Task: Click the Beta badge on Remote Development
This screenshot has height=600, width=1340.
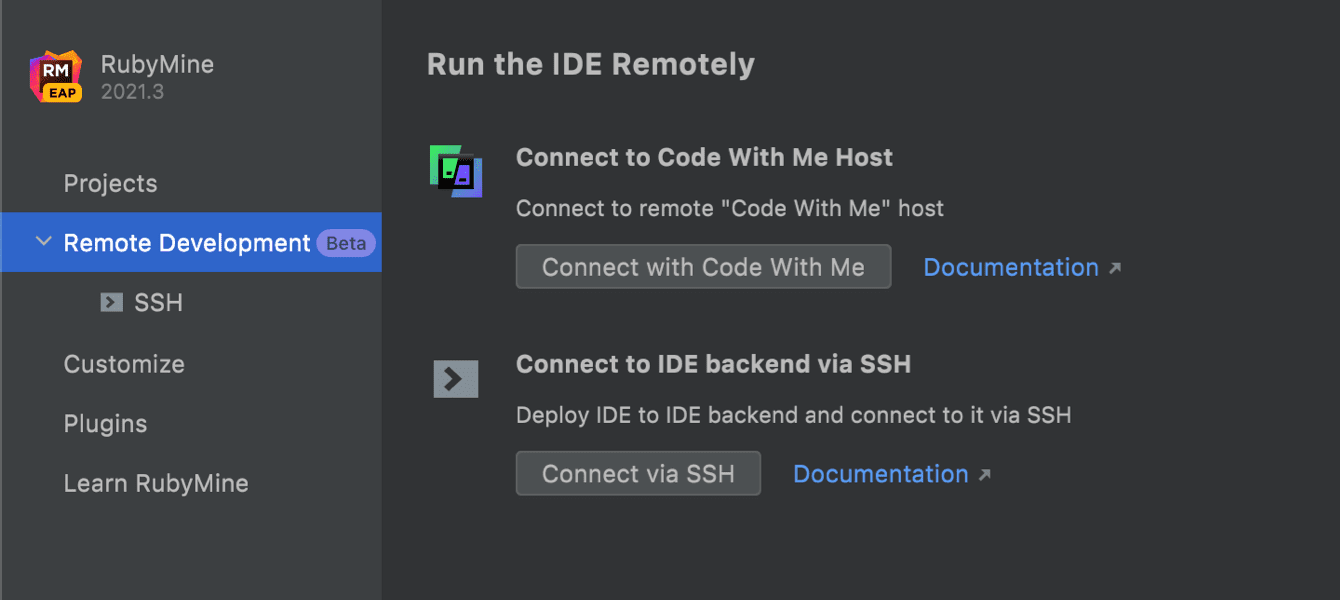Action: (346, 243)
